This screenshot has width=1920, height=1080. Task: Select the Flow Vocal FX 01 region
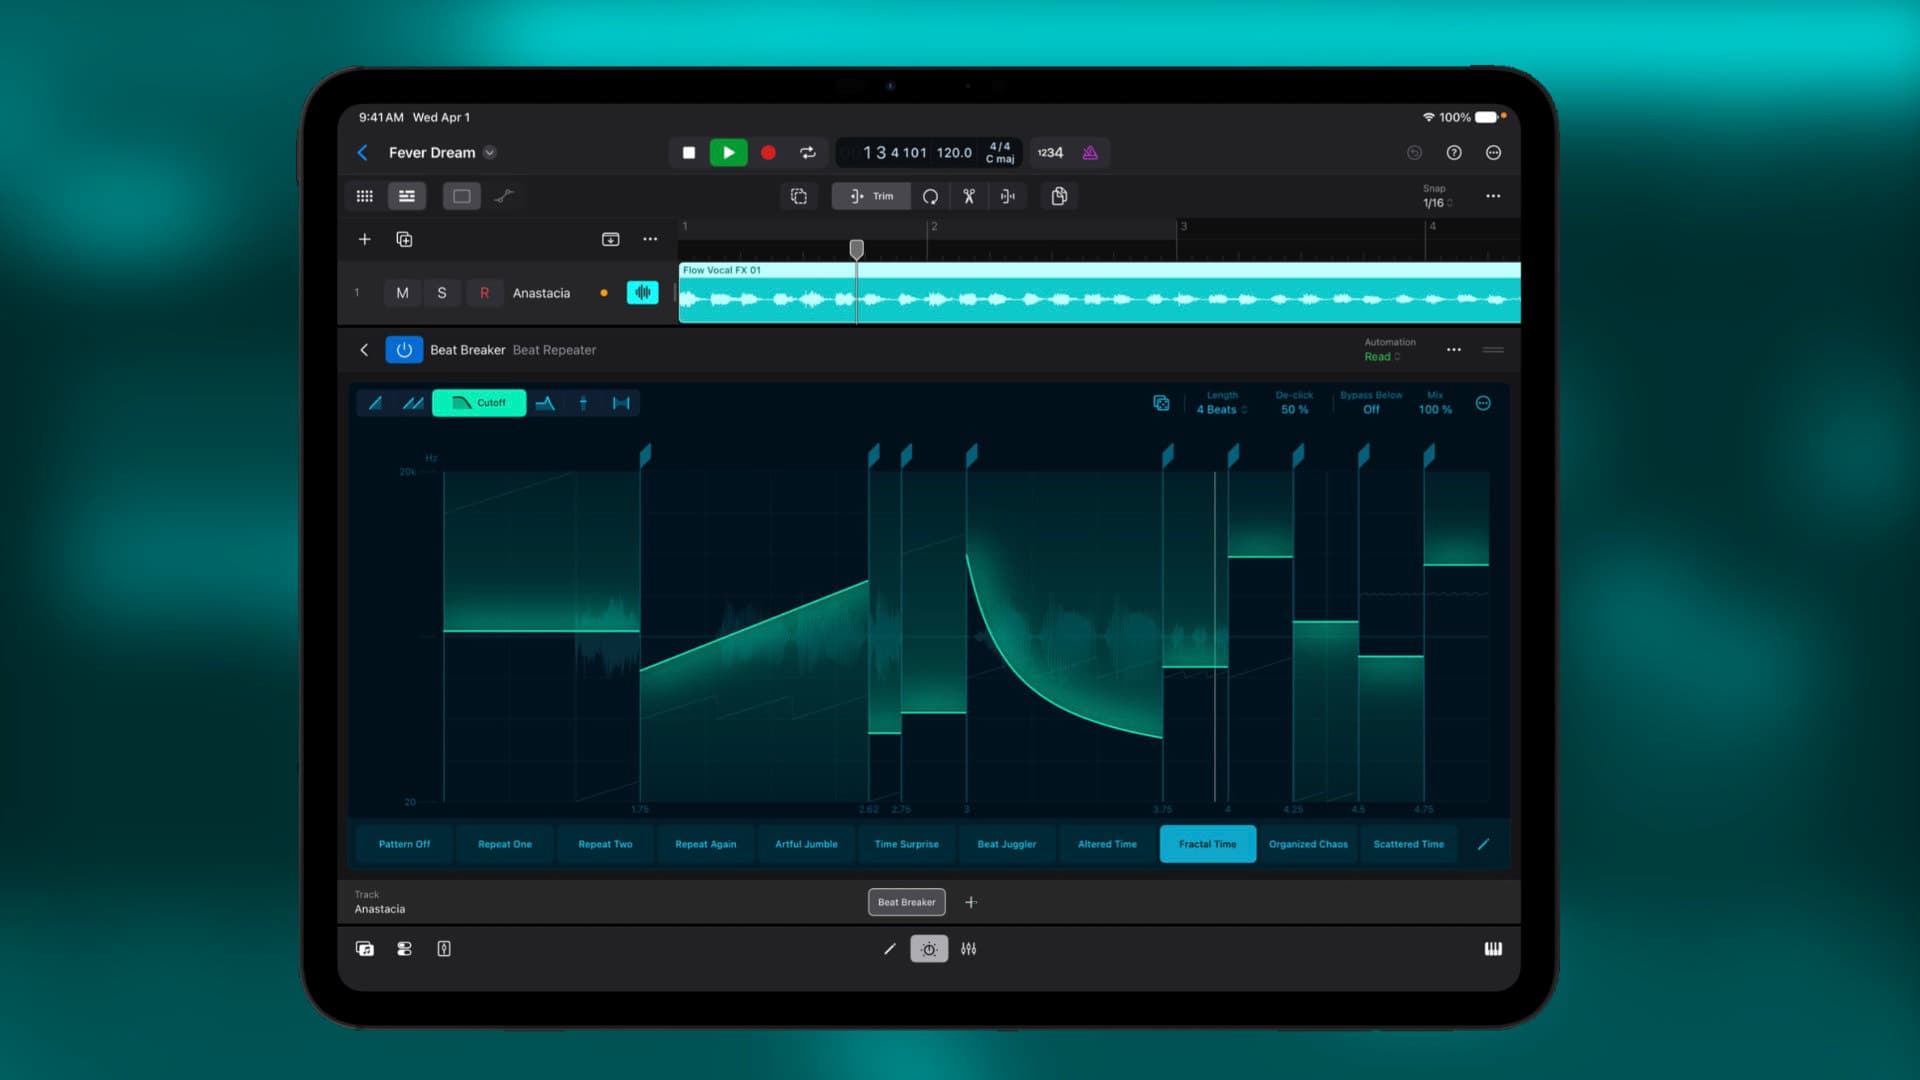[1100, 293]
